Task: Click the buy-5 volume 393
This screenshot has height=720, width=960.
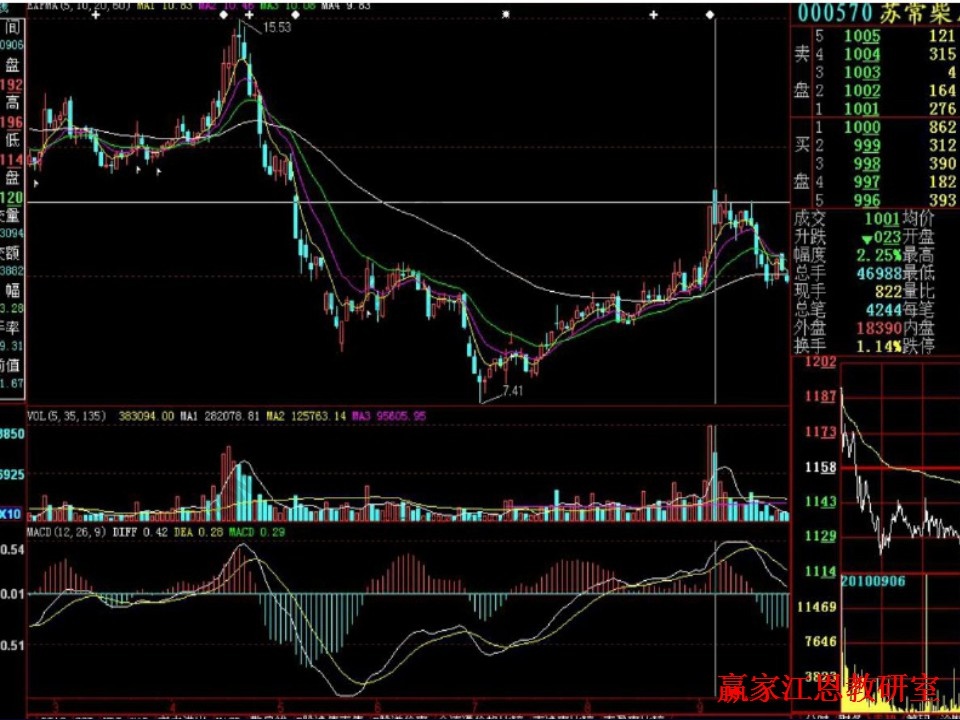Action: pos(942,200)
